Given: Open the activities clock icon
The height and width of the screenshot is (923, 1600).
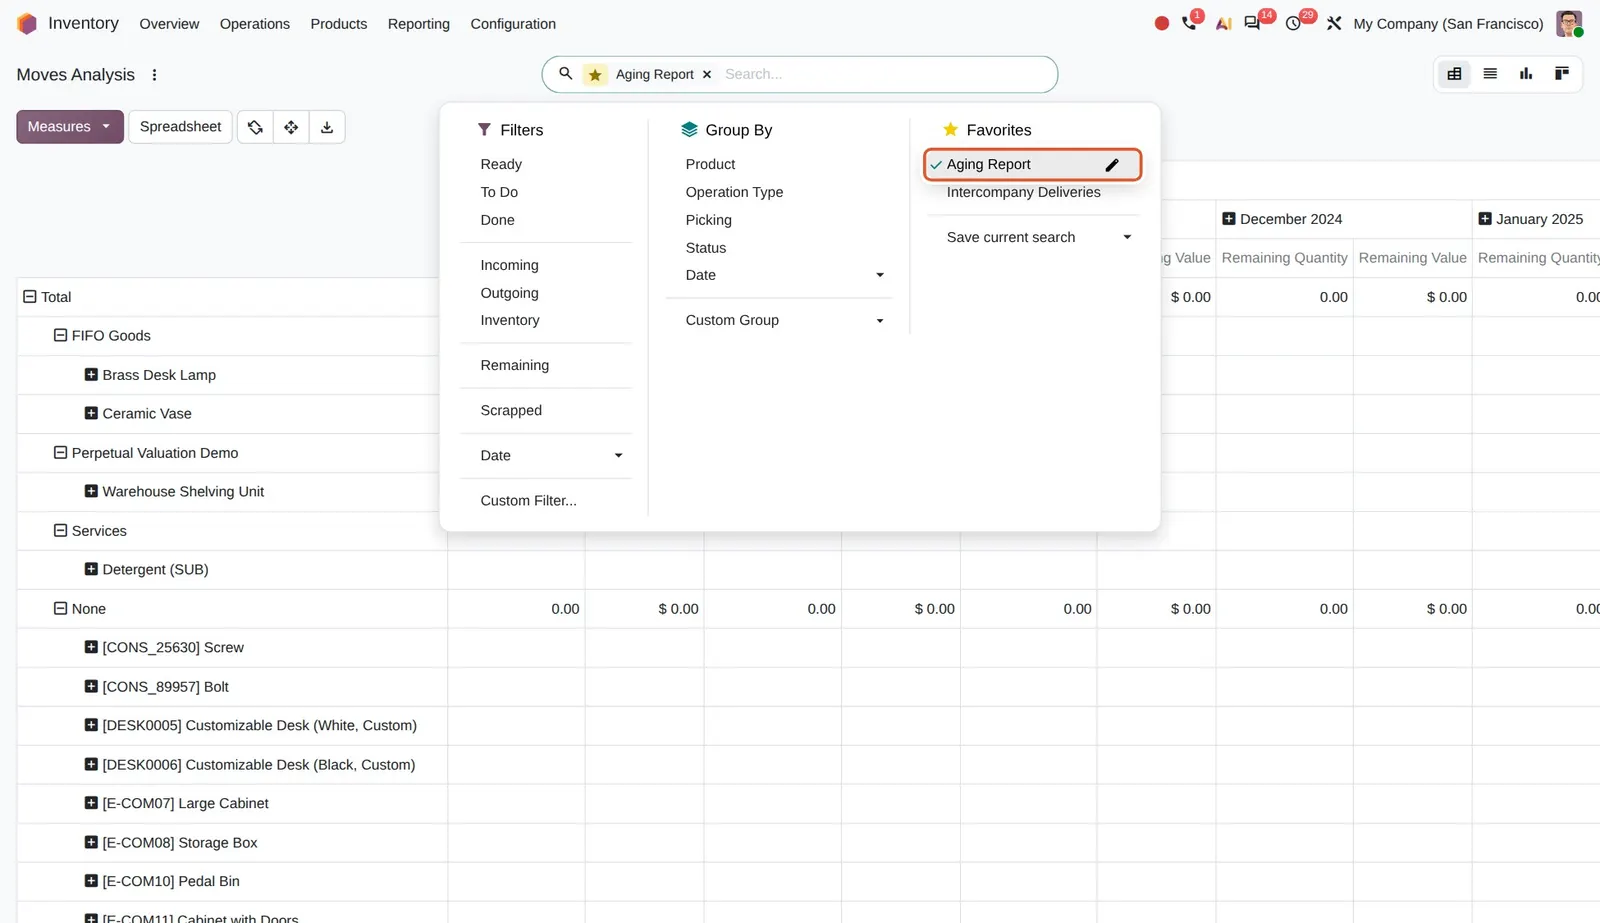Looking at the screenshot, I should (x=1293, y=23).
